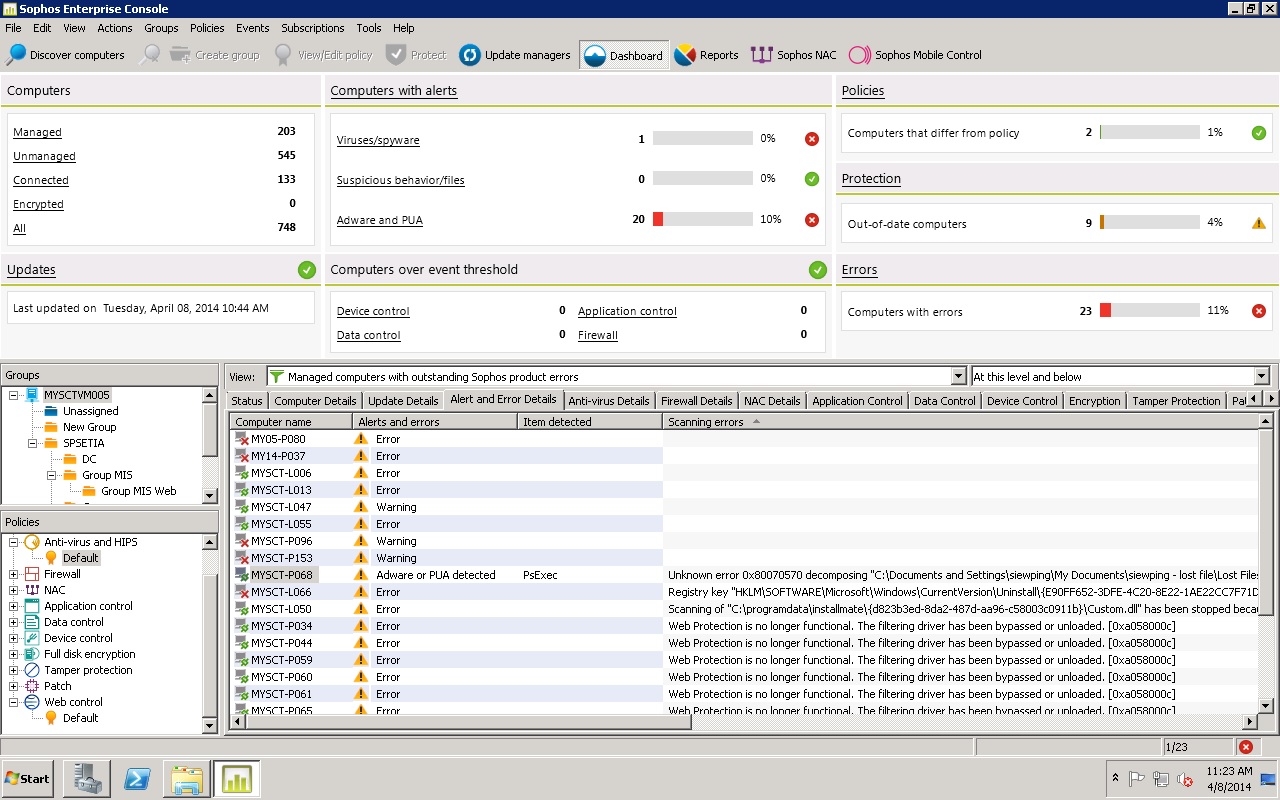
Task: Click the red error icon beside Viruses/spyware
Action: pos(812,139)
